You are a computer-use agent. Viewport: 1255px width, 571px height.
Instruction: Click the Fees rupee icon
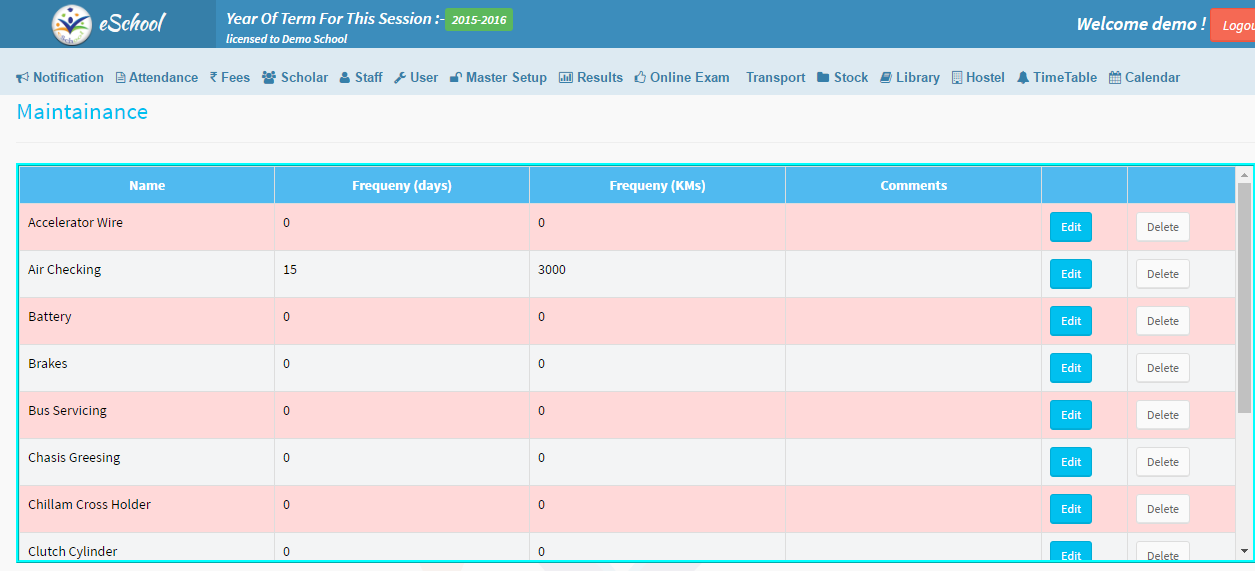point(214,78)
